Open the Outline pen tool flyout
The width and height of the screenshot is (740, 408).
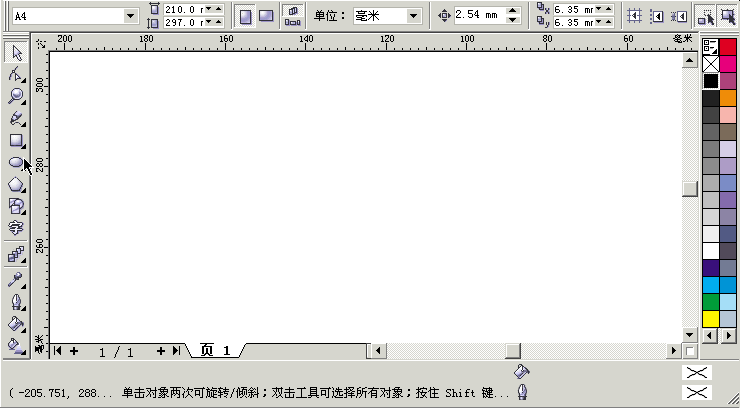point(16,302)
